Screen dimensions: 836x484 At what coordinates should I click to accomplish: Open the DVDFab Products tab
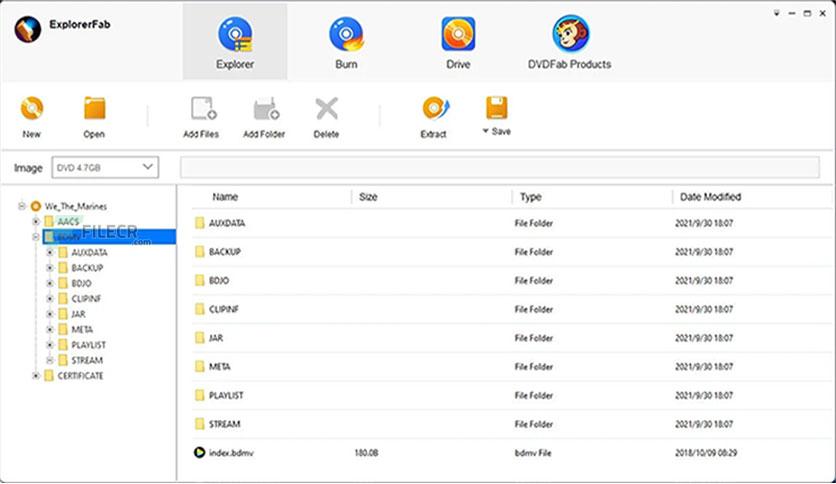pyautogui.click(x=569, y=43)
